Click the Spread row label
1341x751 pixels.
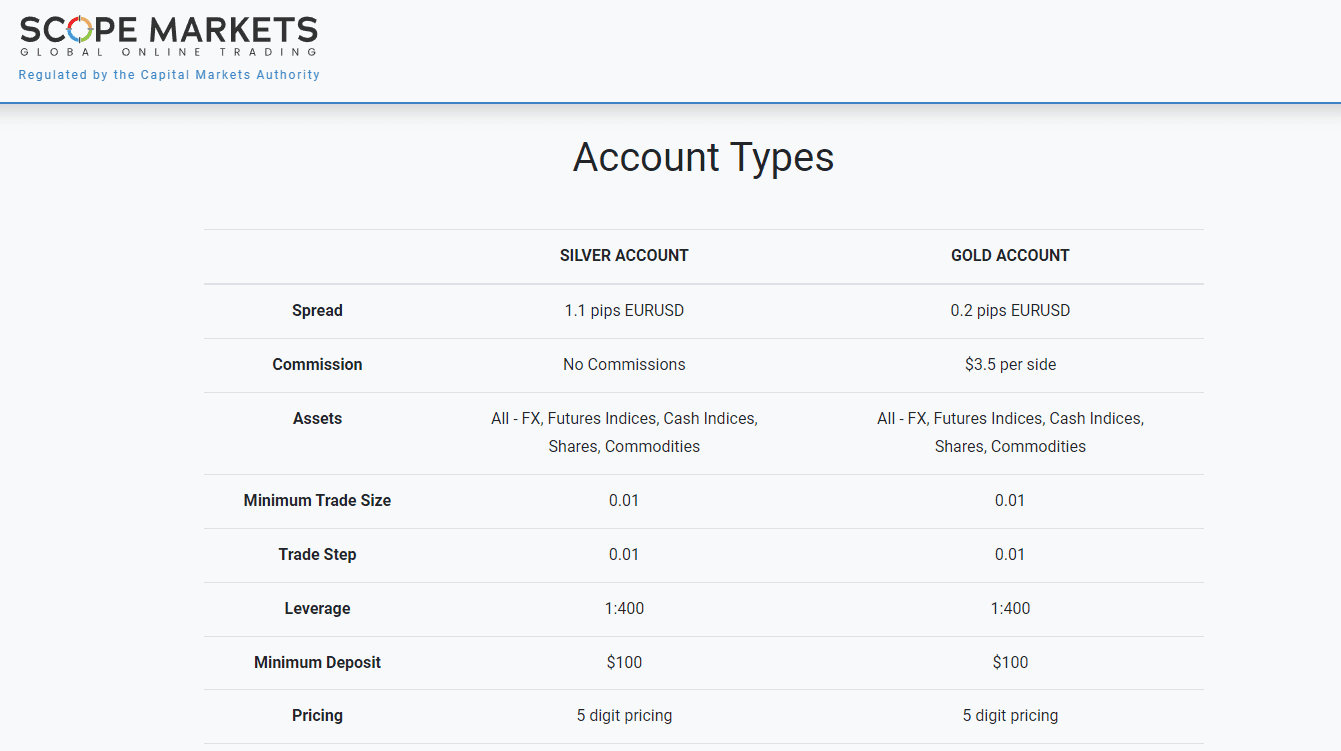click(x=317, y=310)
